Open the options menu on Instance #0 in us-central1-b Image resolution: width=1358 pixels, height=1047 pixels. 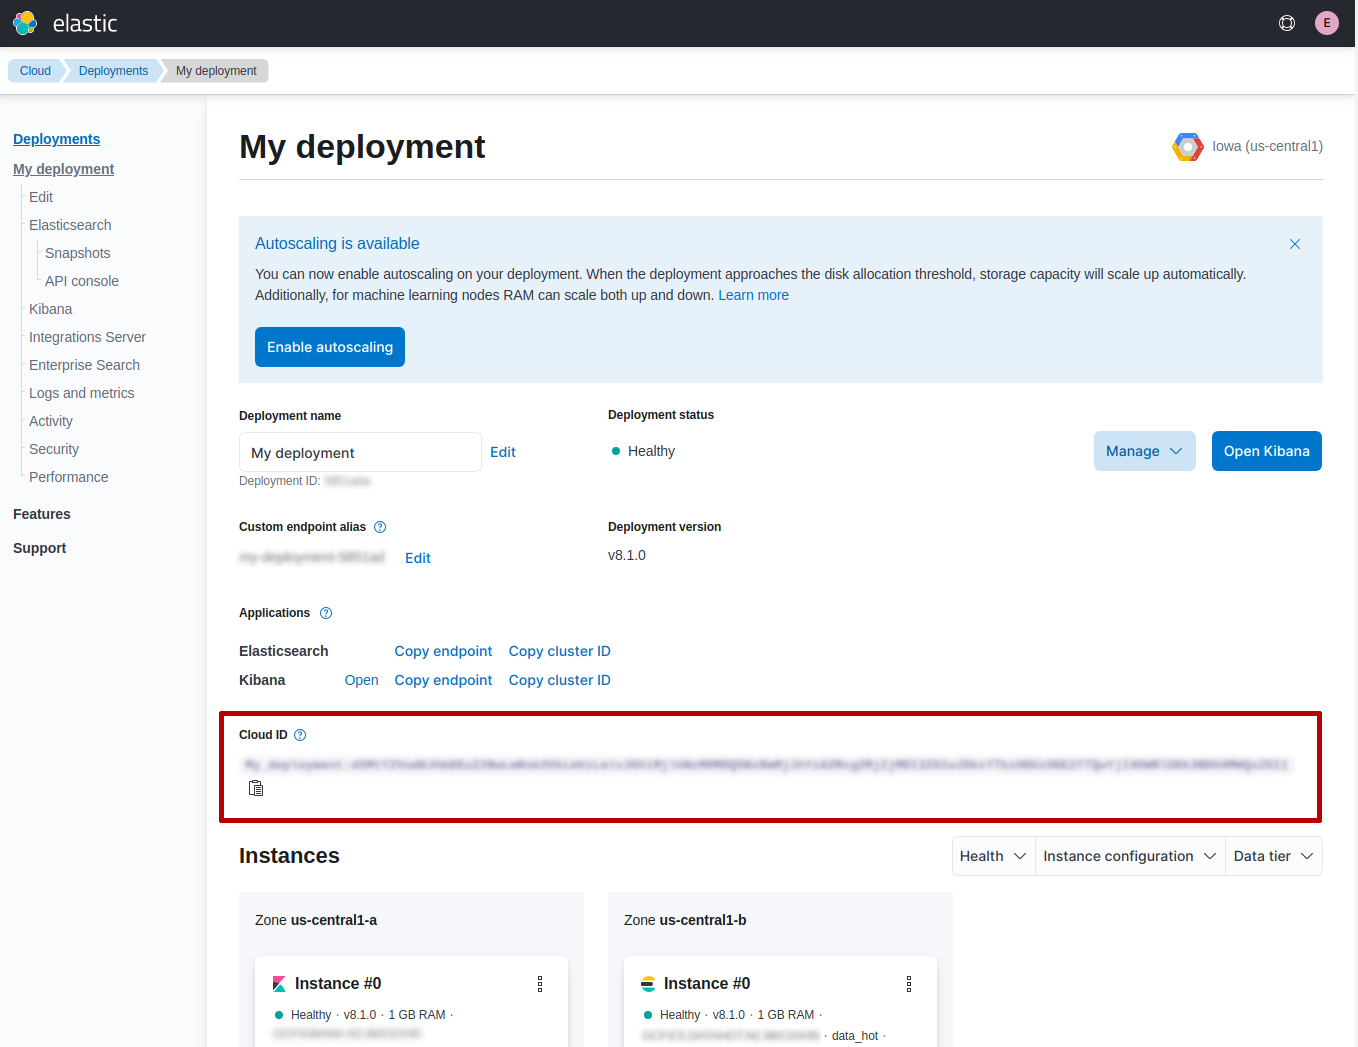[x=909, y=983]
